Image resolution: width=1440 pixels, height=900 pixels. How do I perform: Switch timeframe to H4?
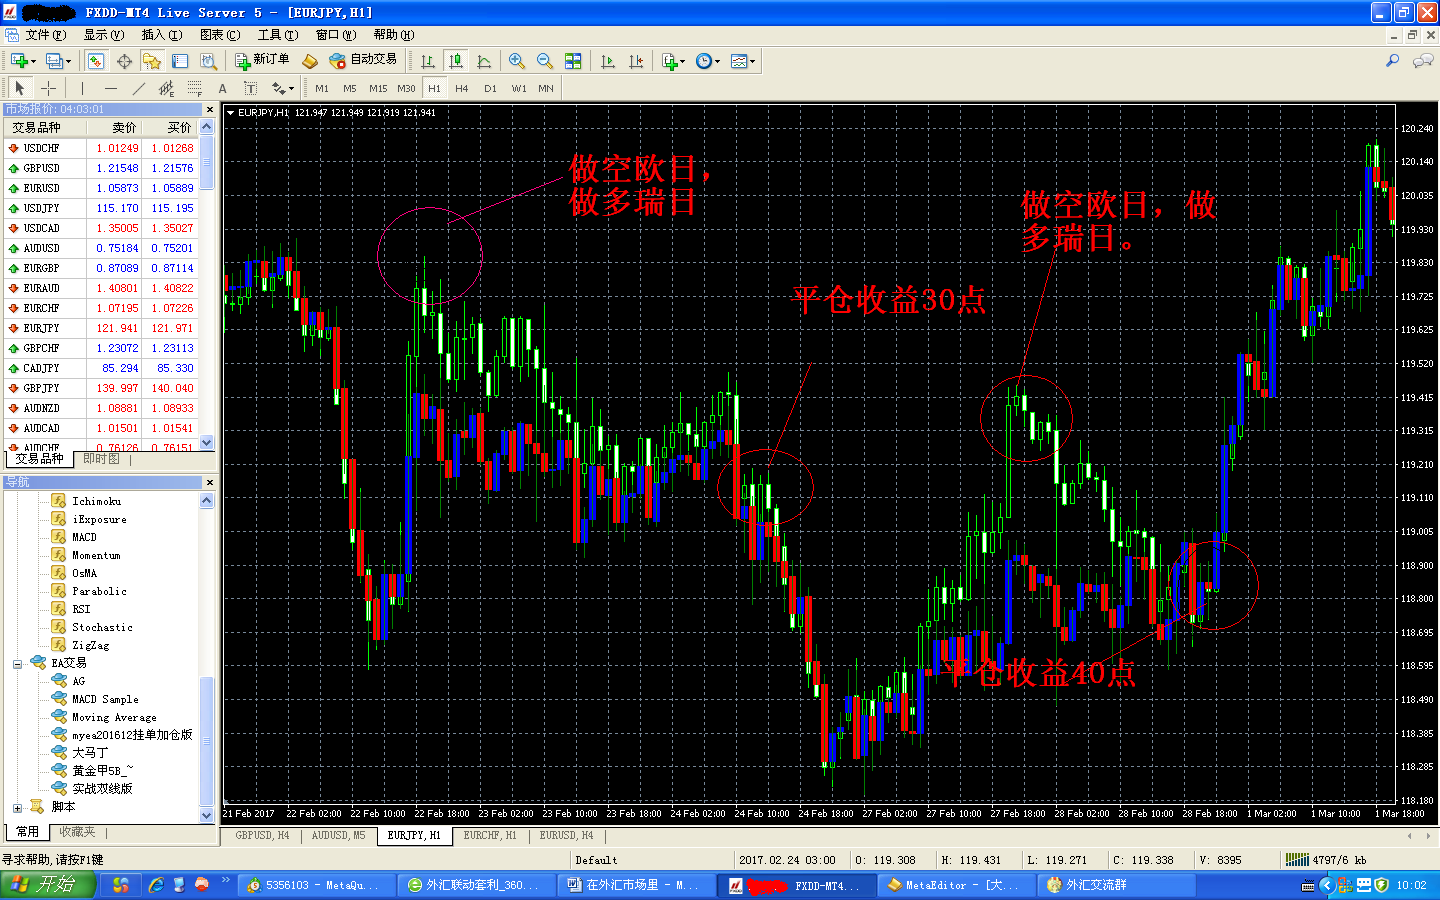coord(462,88)
